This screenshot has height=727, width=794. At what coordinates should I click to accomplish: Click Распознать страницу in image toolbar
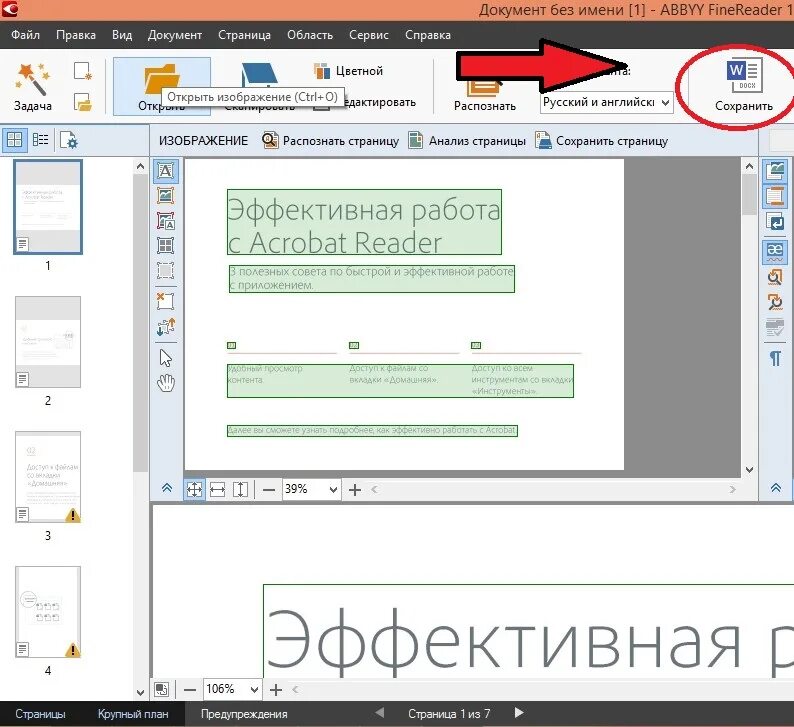click(x=331, y=141)
